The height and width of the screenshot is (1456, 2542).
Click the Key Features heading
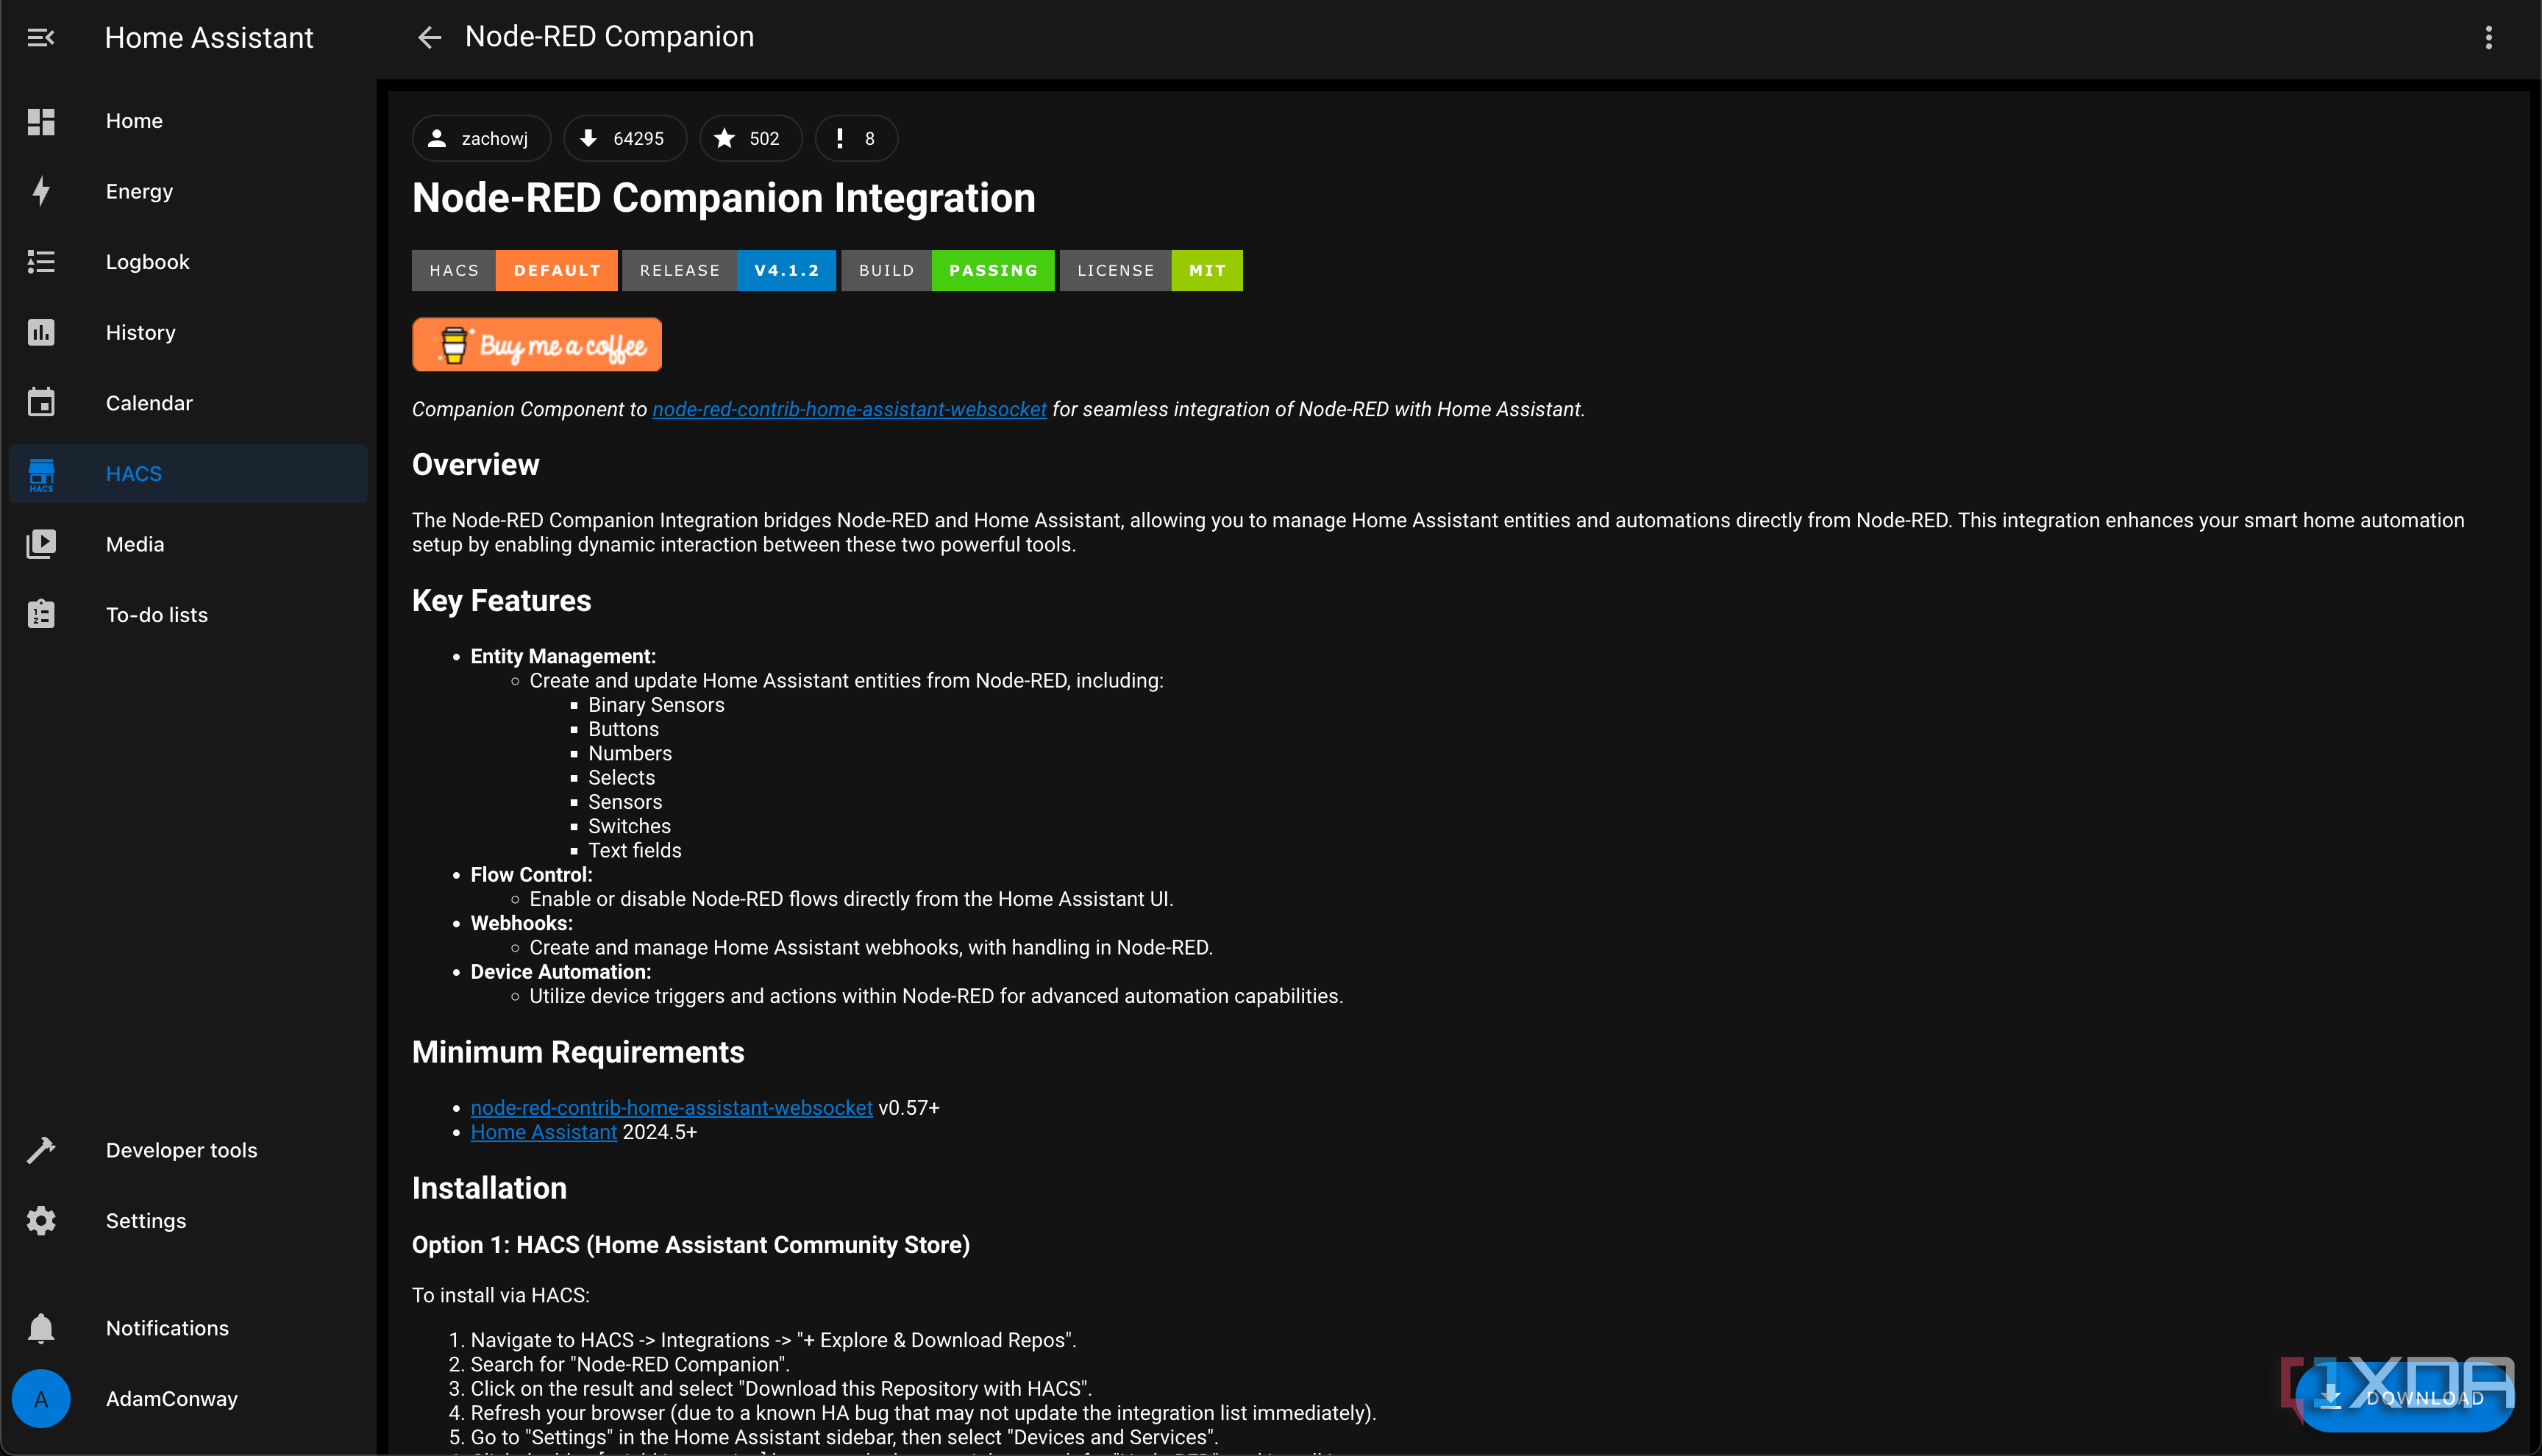pos(501,600)
